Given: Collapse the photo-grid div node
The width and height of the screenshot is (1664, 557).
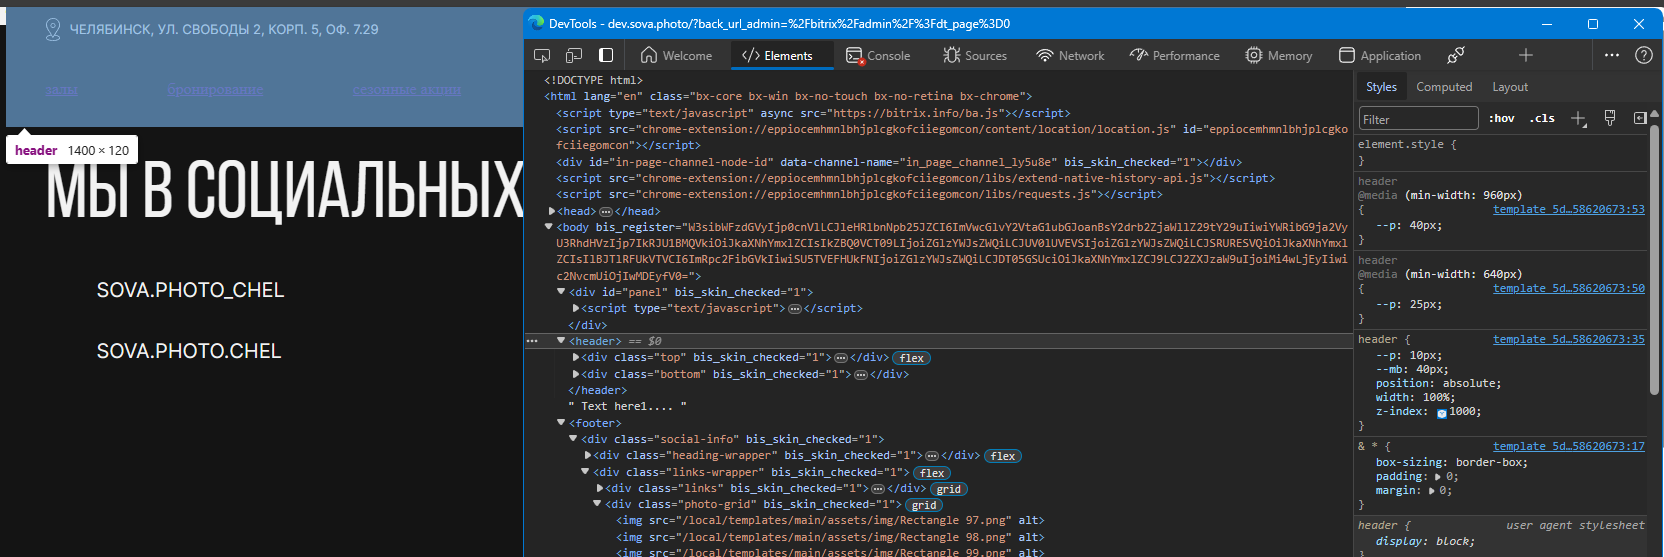Looking at the screenshot, I should 598,505.
